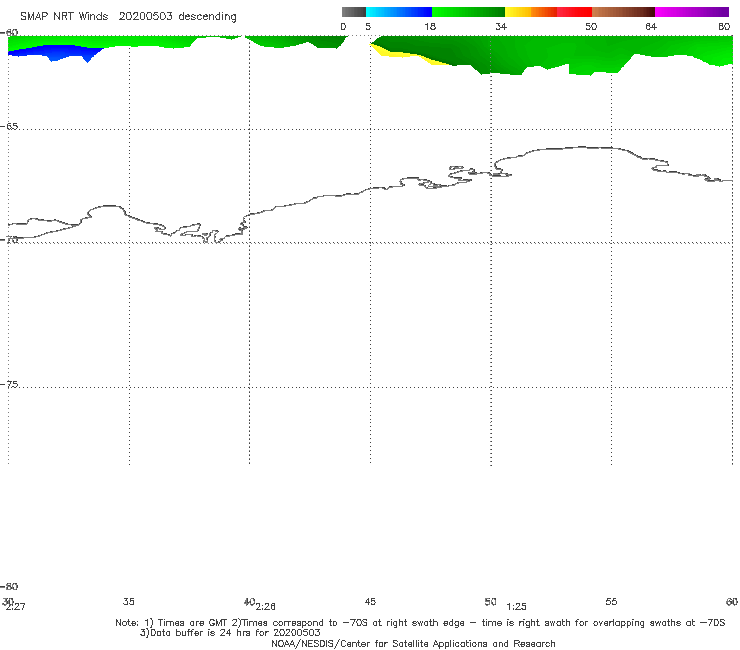Click the date "20200503" in the title

pyautogui.click(x=145, y=17)
